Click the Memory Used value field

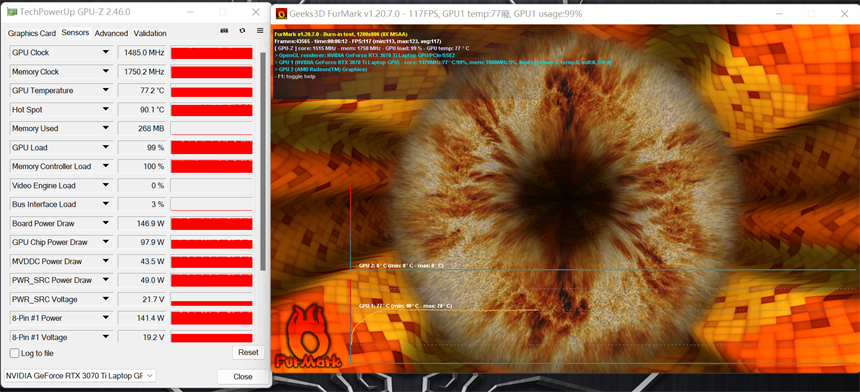coord(142,128)
